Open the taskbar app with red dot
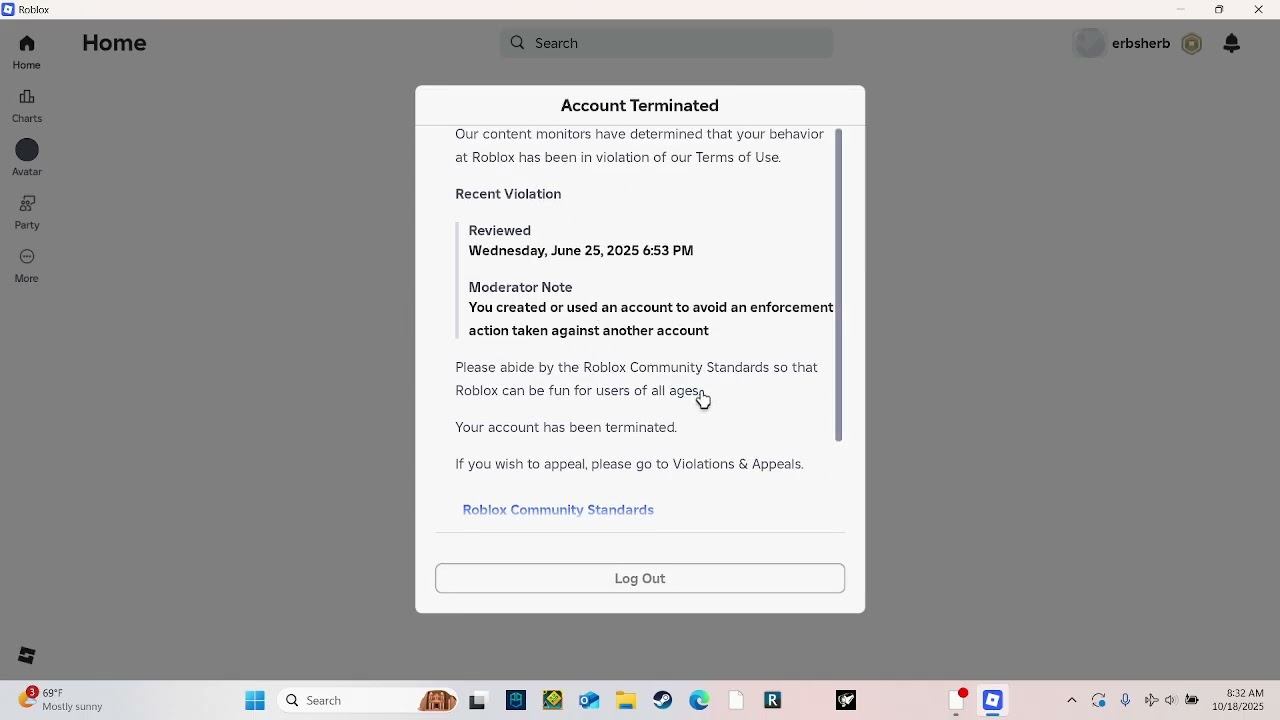The height and width of the screenshot is (720, 1280). tap(957, 700)
